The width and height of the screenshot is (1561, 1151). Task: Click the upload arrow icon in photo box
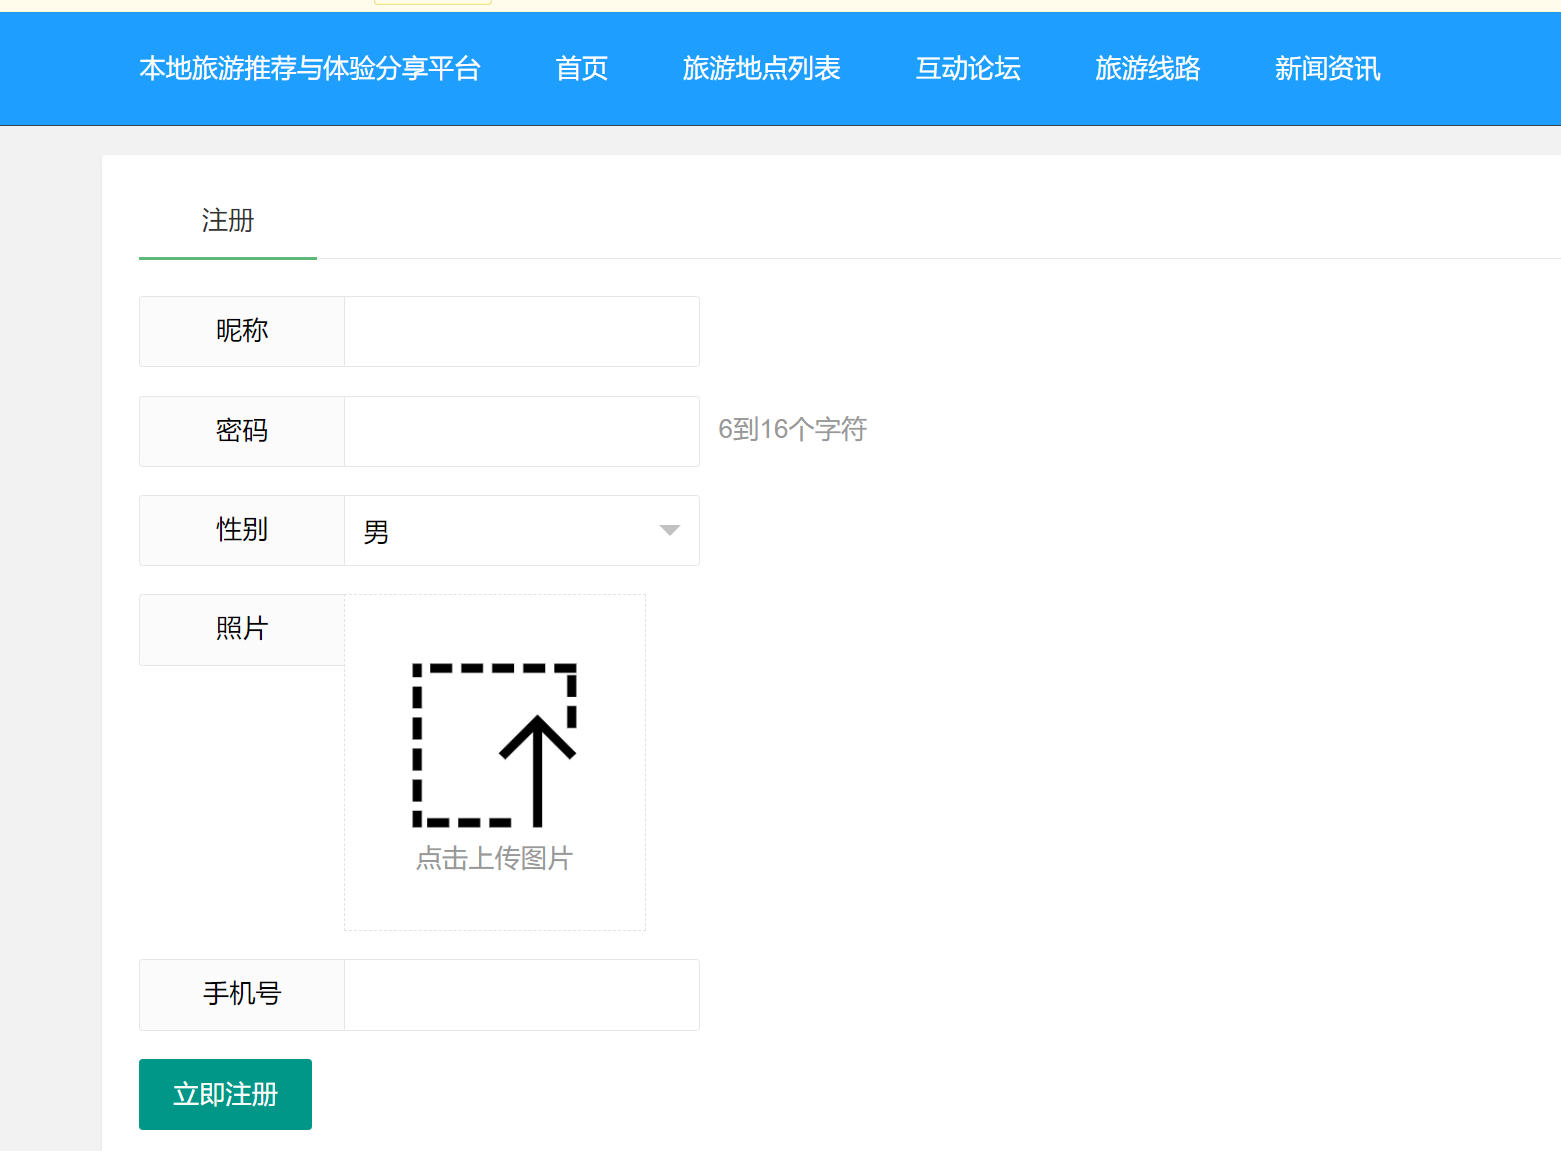pyautogui.click(x=495, y=745)
